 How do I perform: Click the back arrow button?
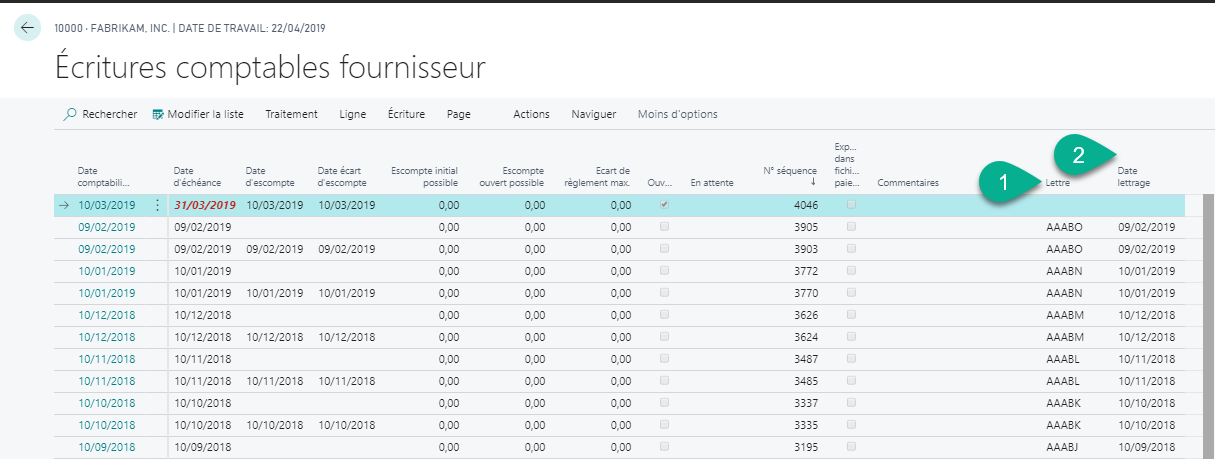tap(27, 28)
